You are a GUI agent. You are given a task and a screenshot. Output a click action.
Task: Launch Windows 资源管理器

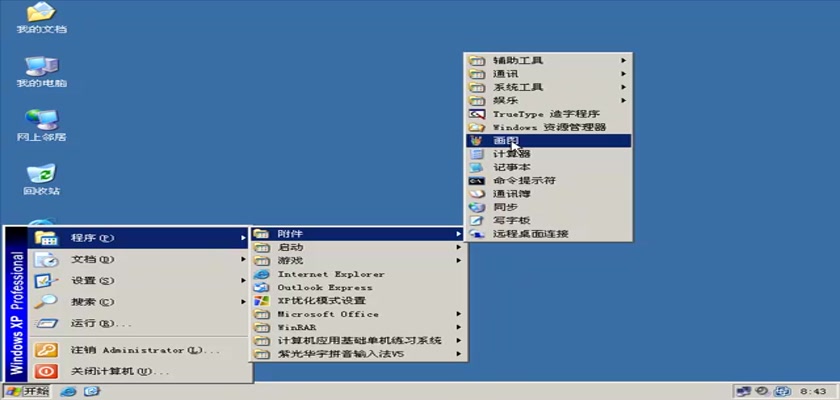tap(548, 127)
